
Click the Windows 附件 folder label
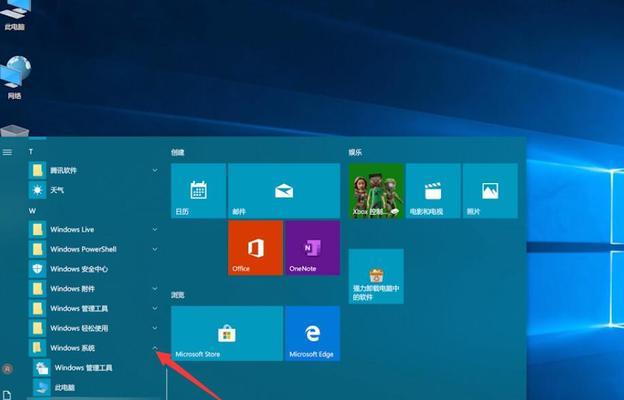coord(72,289)
